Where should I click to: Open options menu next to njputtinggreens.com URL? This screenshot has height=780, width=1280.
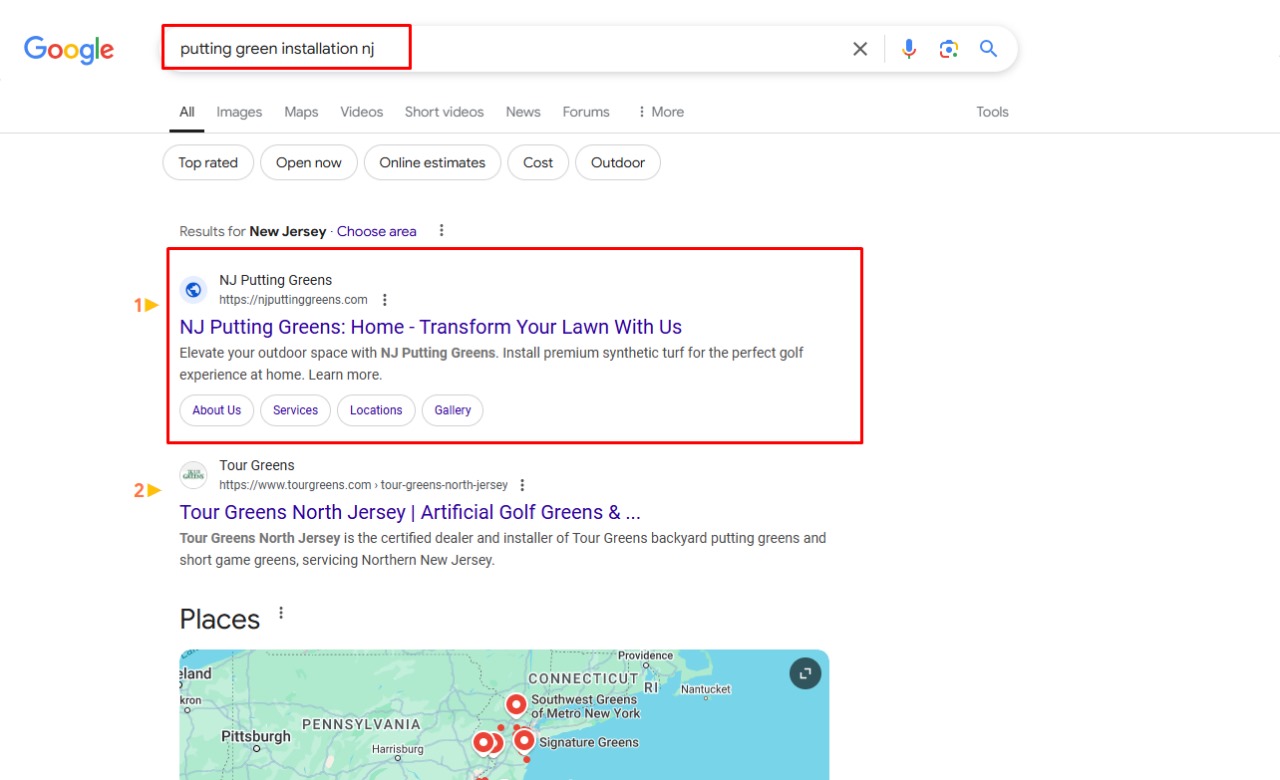[385, 300]
